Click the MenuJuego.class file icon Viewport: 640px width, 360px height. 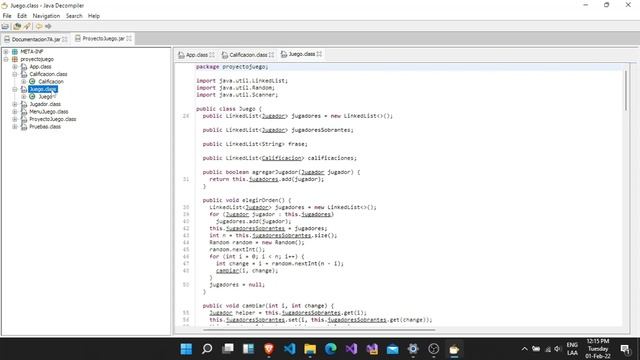24,112
